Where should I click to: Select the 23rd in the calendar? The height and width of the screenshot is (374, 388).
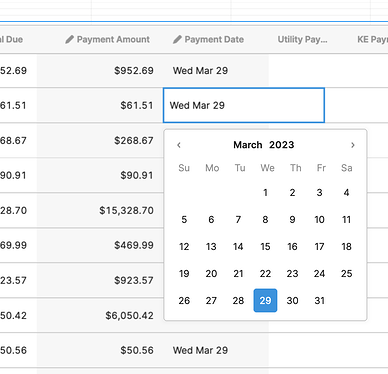click(292, 274)
